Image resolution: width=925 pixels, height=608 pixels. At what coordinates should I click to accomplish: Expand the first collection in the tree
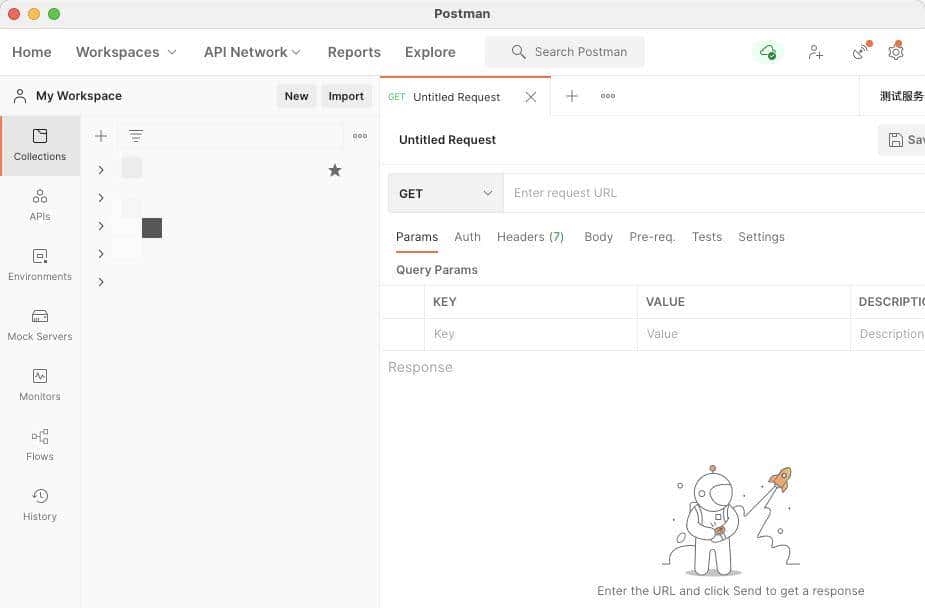click(x=101, y=170)
